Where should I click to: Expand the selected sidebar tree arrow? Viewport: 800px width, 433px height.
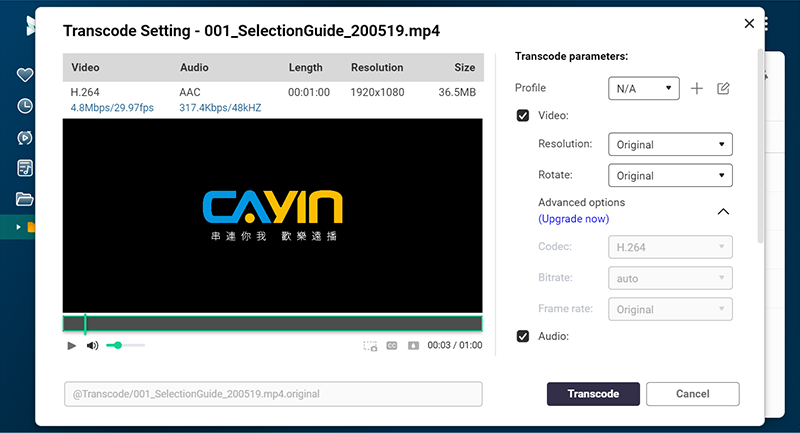(18, 227)
